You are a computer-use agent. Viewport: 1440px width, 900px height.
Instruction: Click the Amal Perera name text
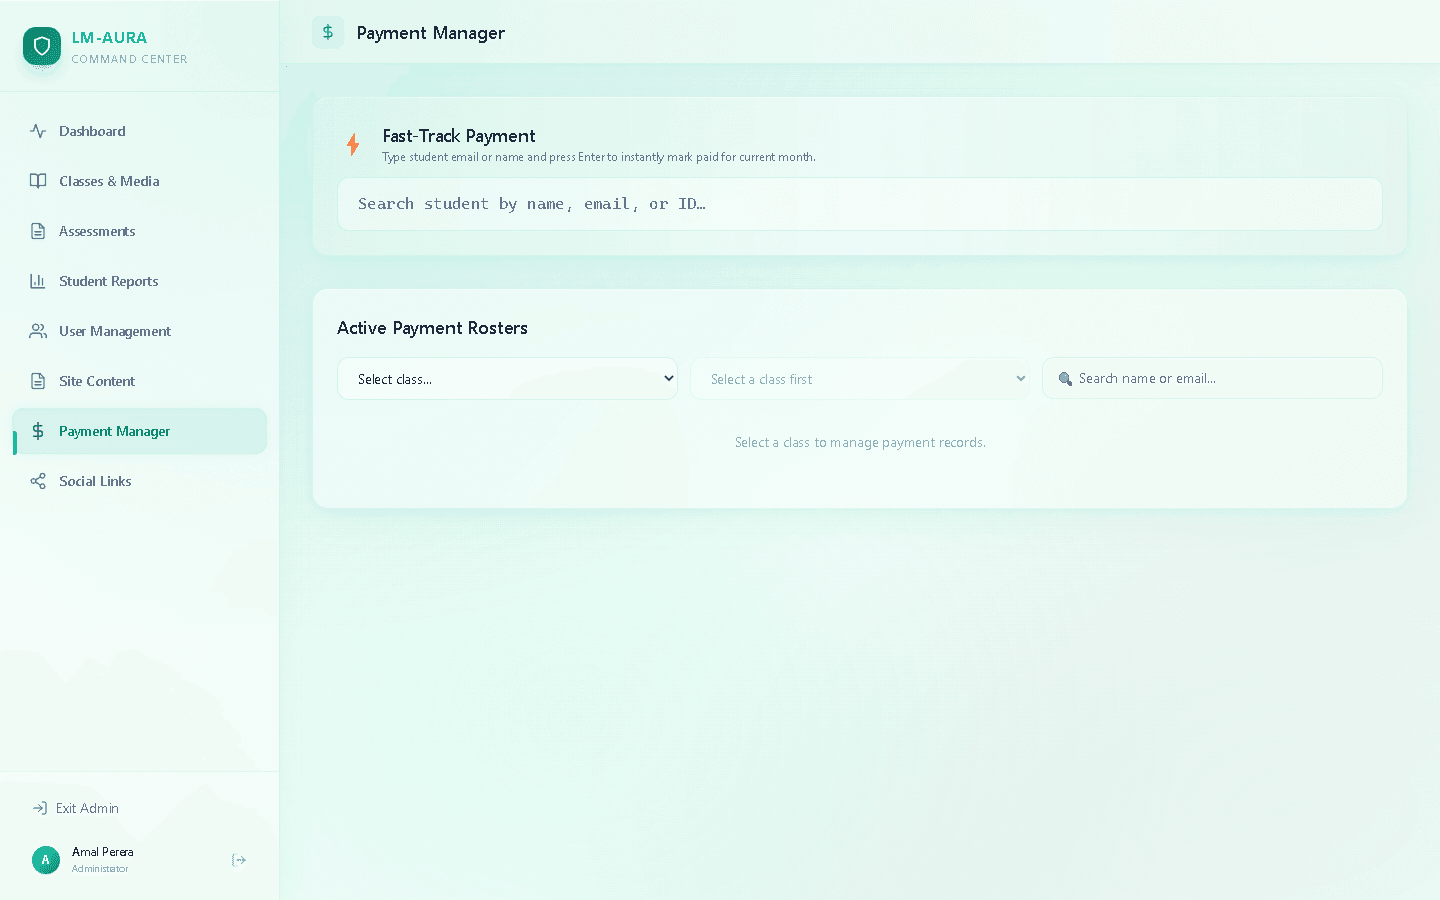click(103, 852)
